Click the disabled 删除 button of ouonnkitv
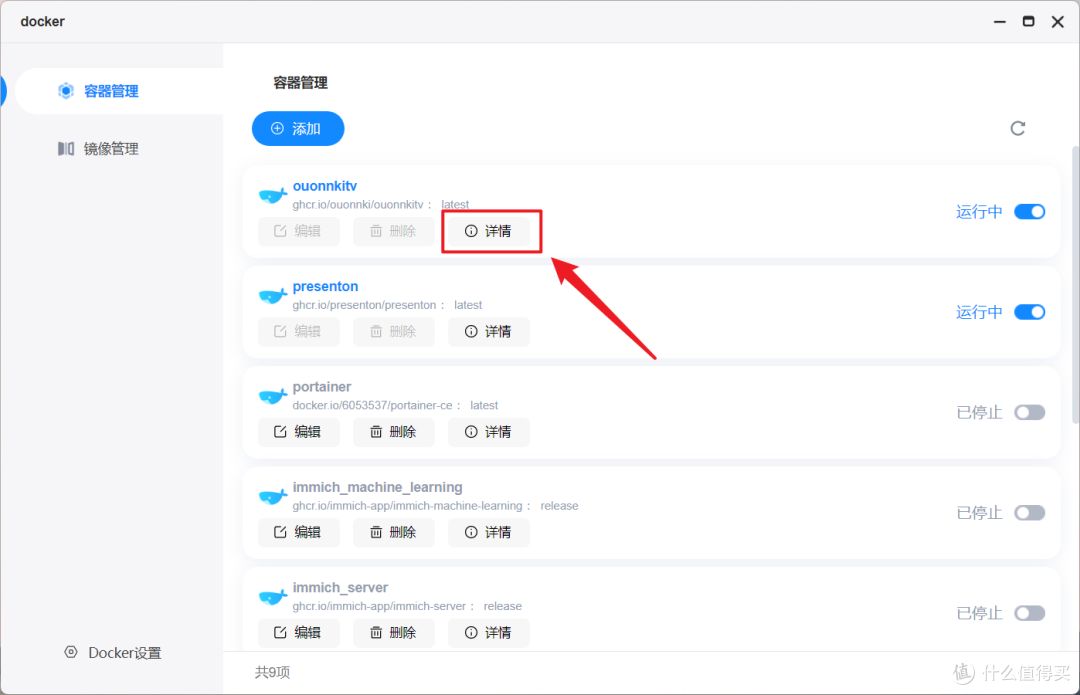Image resolution: width=1080 pixels, height=695 pixels. [x=393, y=231]
